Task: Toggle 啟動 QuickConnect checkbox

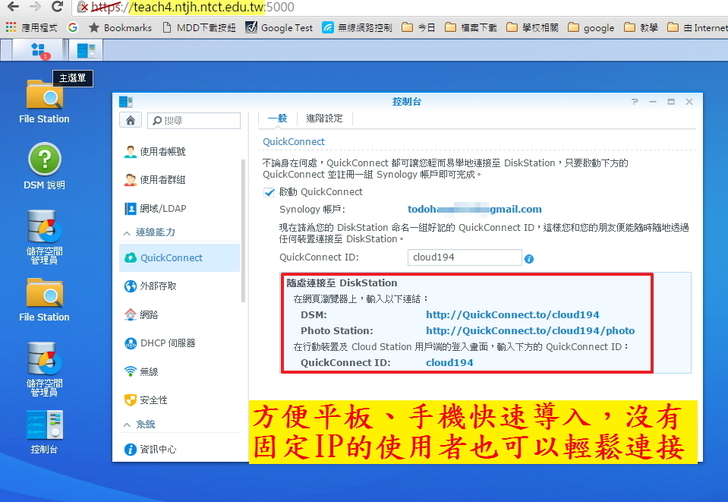Action: pos(269,192)
